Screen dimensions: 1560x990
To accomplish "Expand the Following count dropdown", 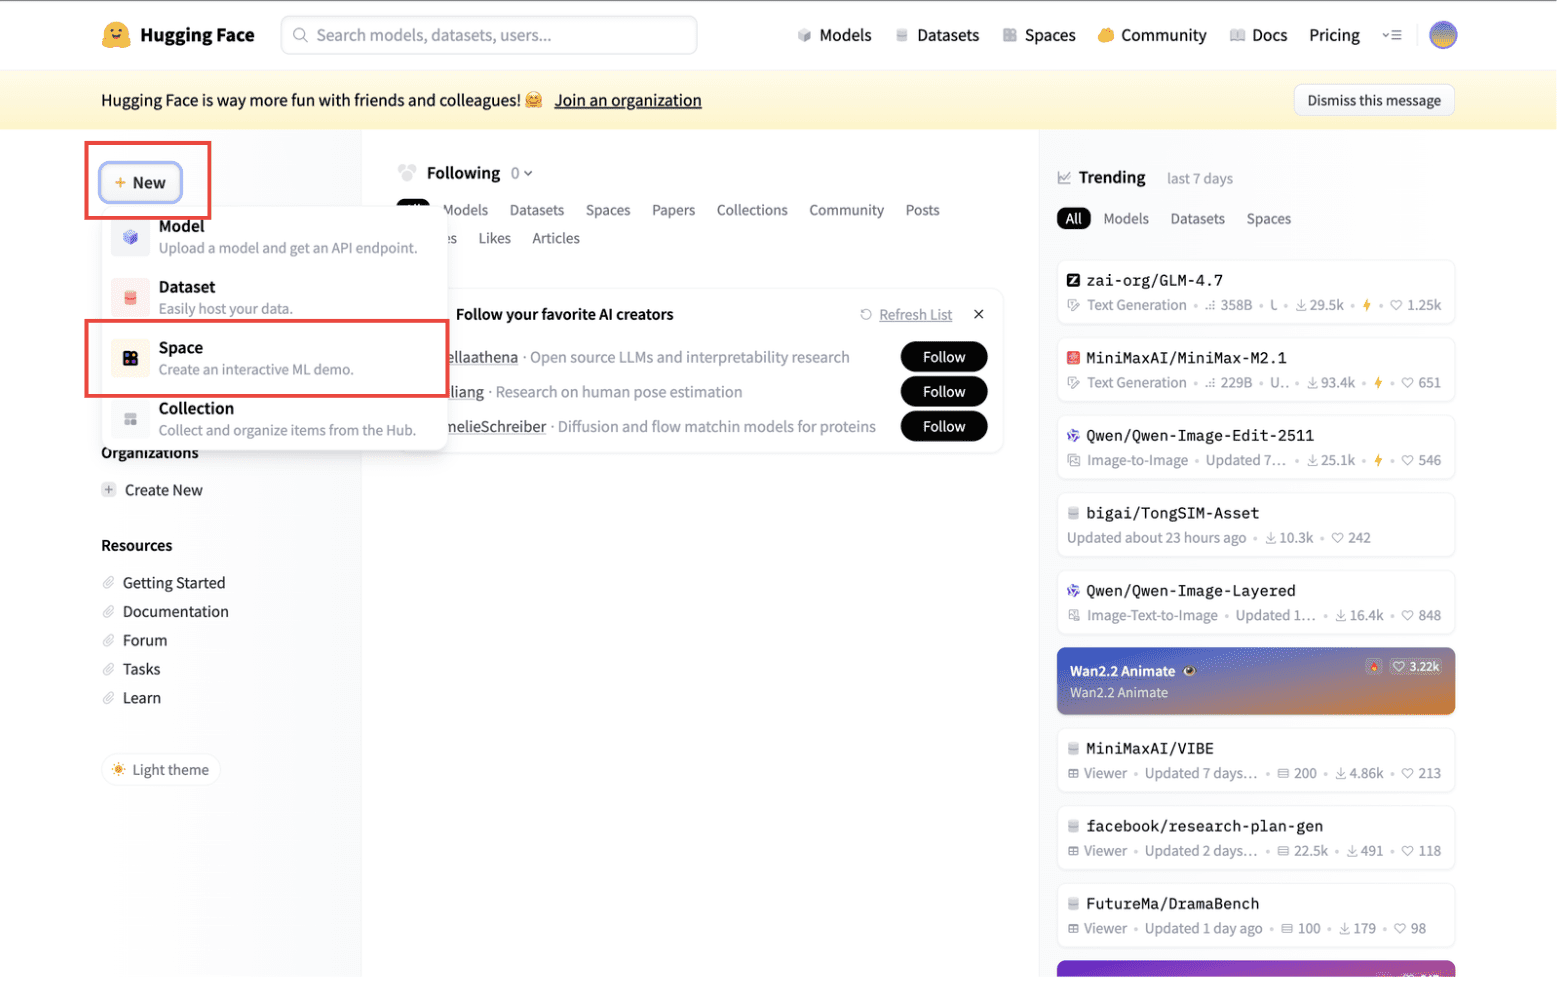I will click(x=523, y=174).
